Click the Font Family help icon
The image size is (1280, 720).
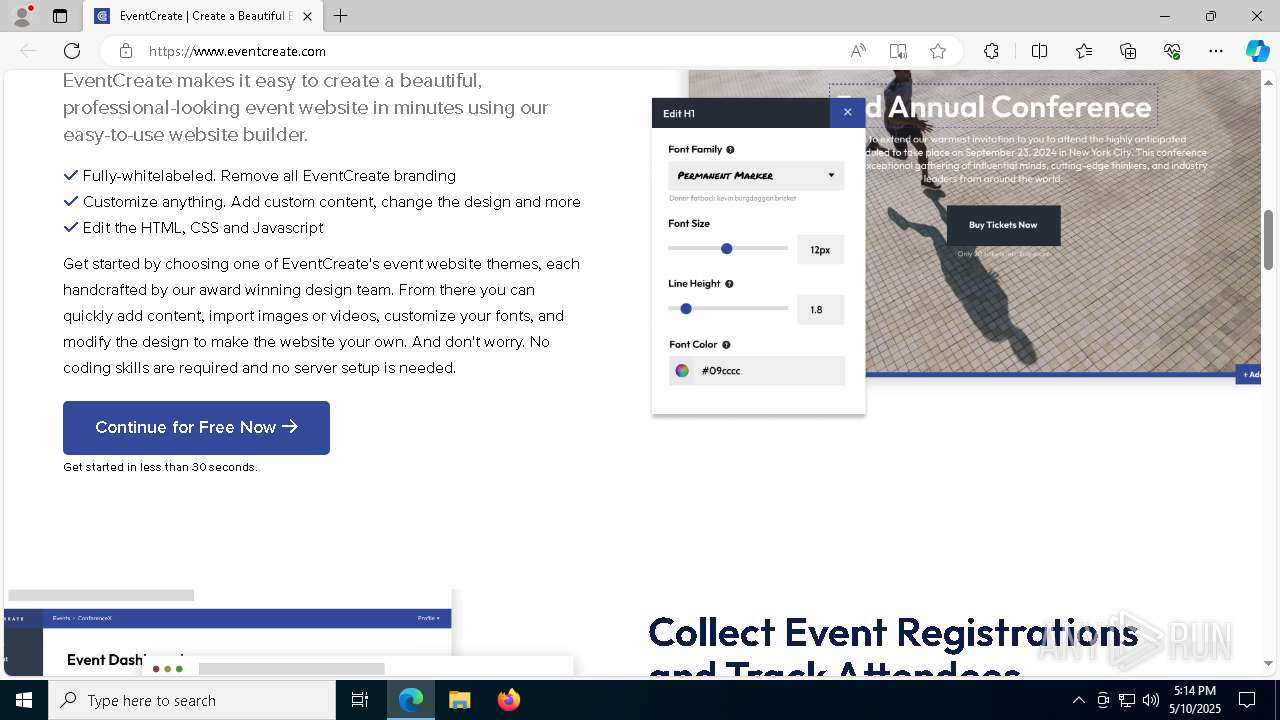click(x=730, y=150)
